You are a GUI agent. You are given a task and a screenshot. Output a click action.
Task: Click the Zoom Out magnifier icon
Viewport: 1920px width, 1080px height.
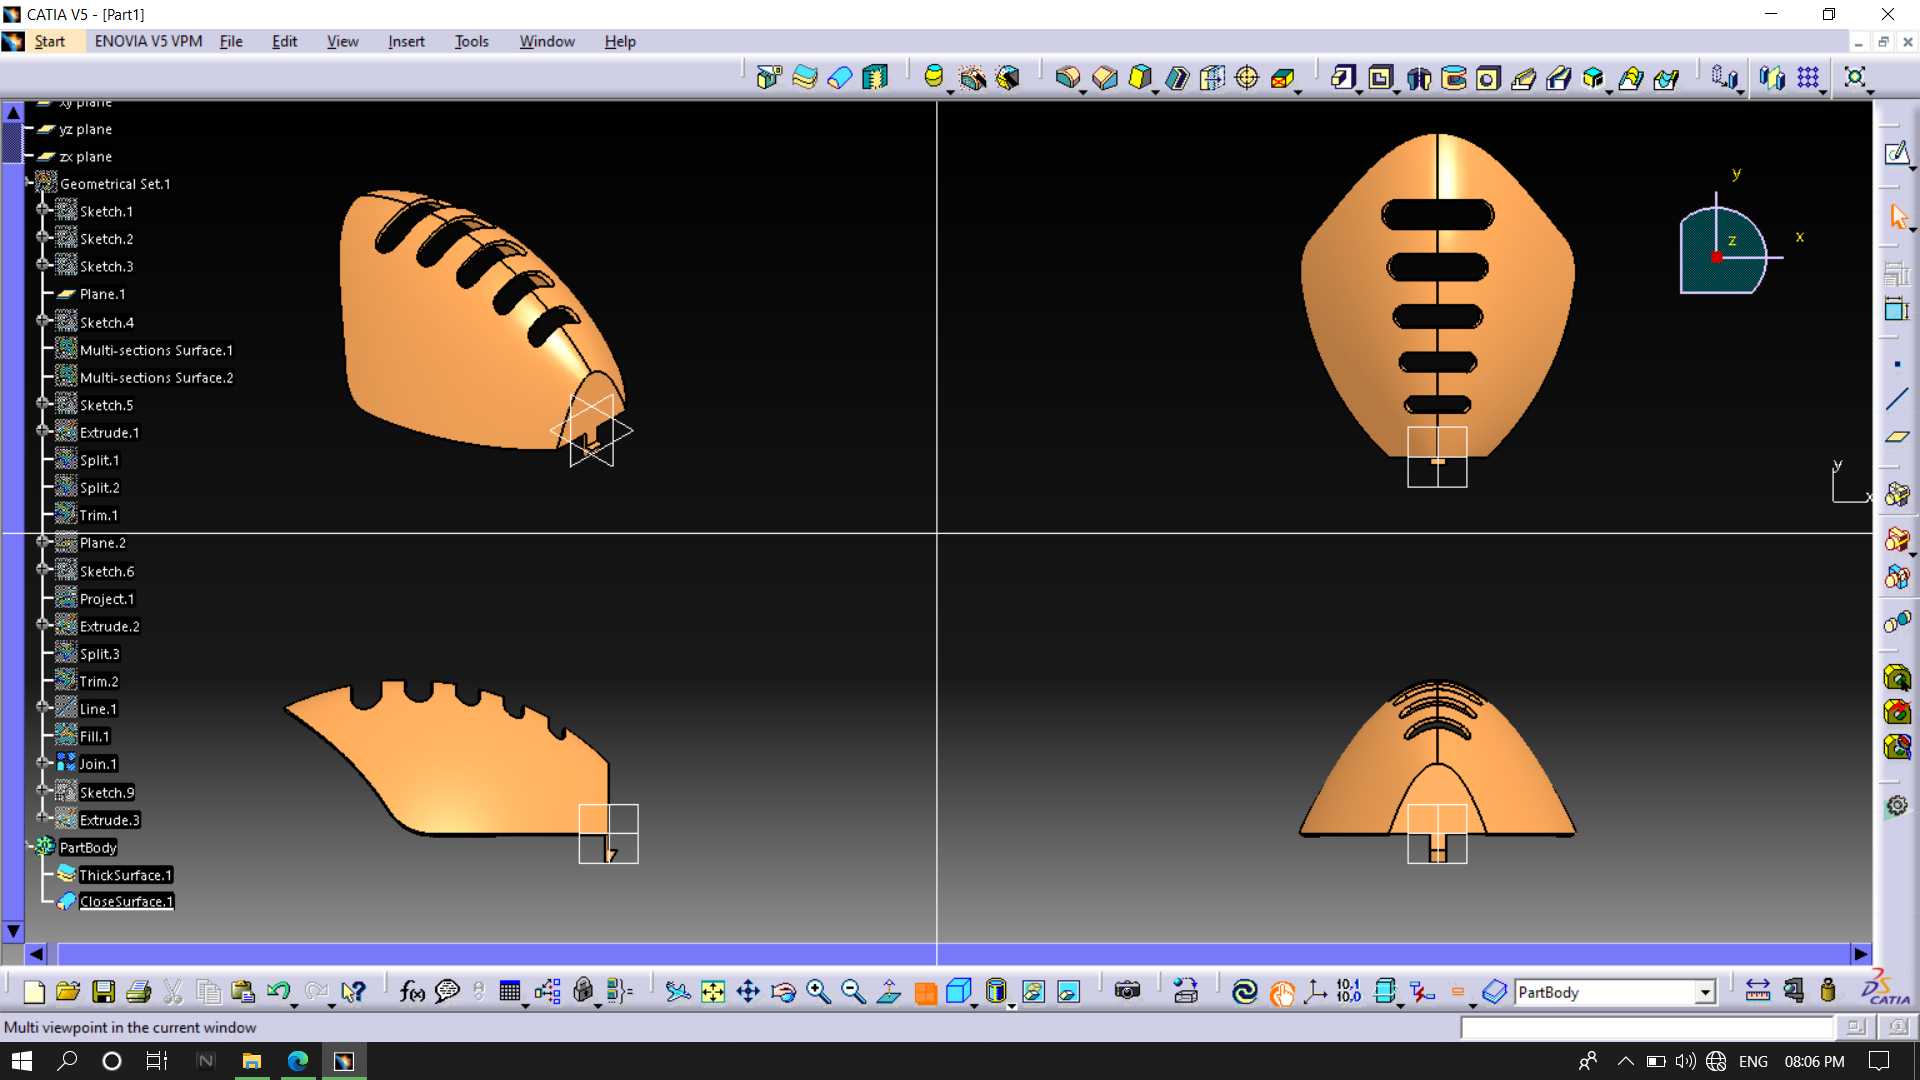tap(853, 991)
